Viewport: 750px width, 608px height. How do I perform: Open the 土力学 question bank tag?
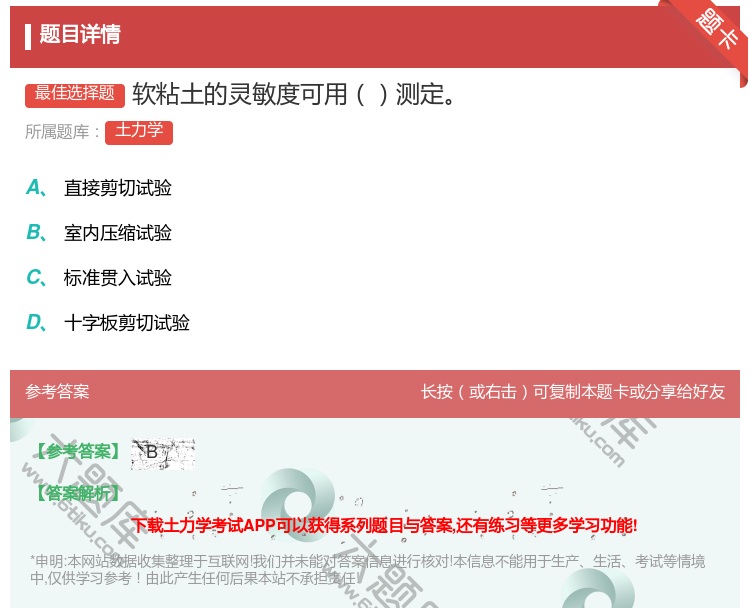139,132
